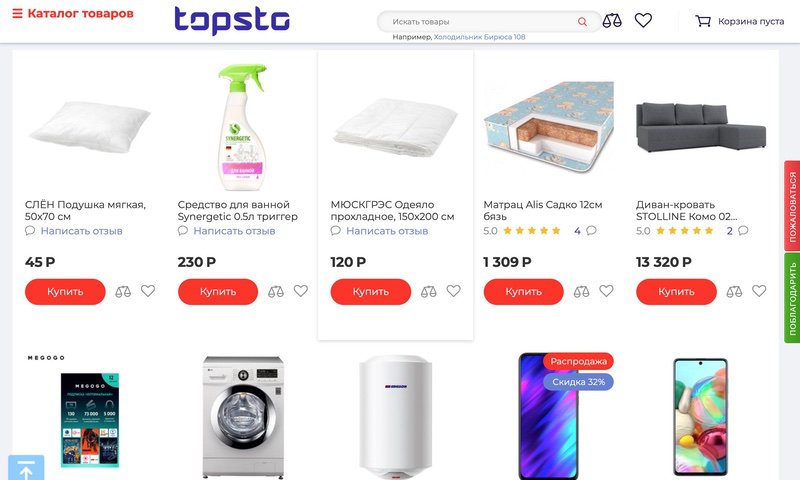Expand the Каталог товаров hamburger menu
Screen dimensions: 800x480
click(17, 13)
